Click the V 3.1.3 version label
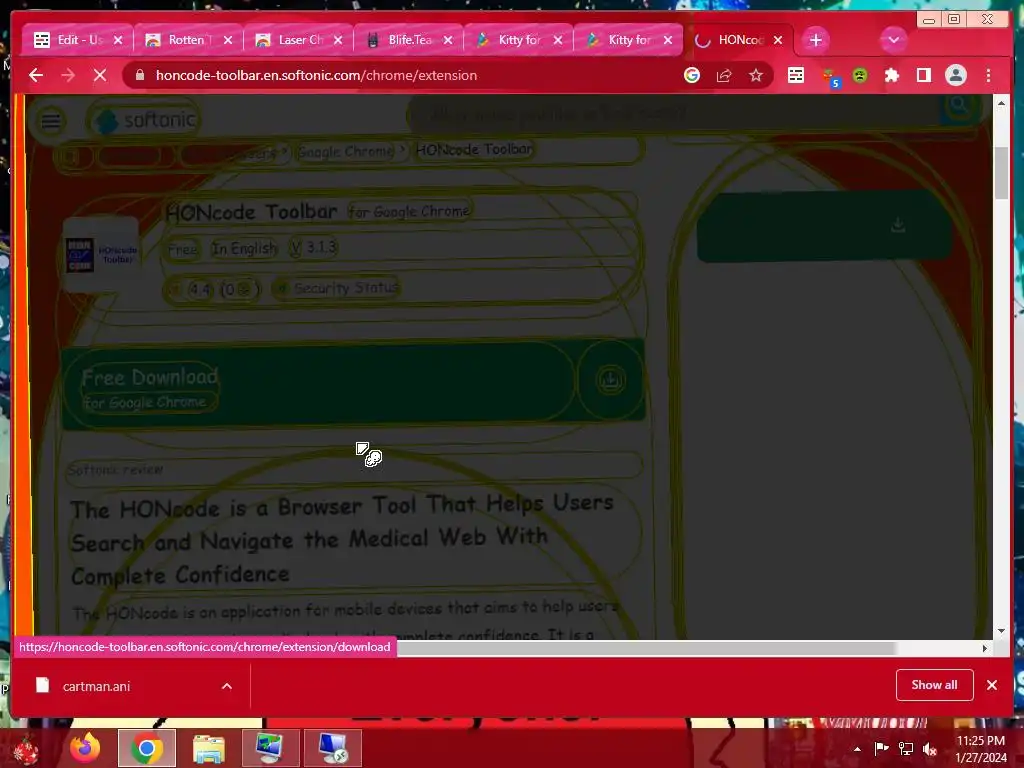 313,248
